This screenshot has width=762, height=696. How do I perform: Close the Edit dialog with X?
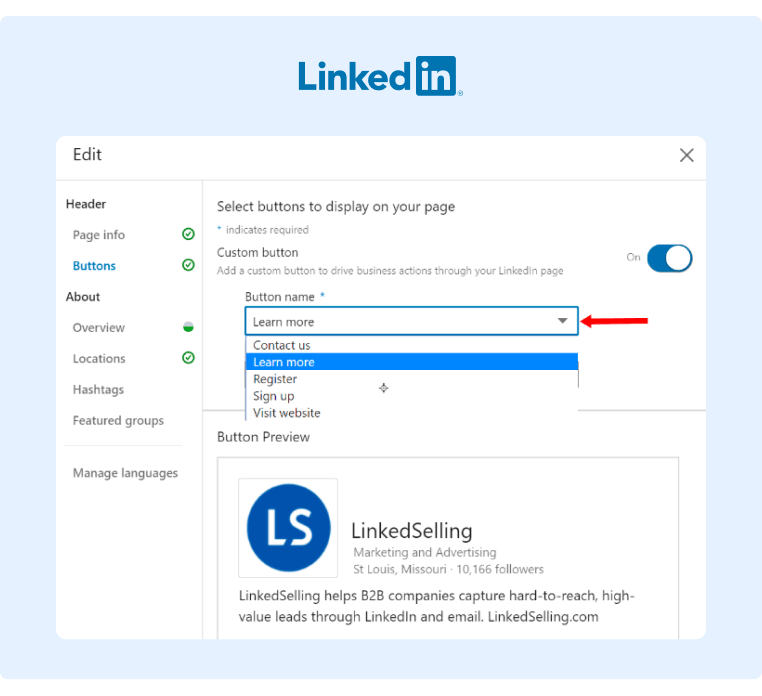(687, 155)
